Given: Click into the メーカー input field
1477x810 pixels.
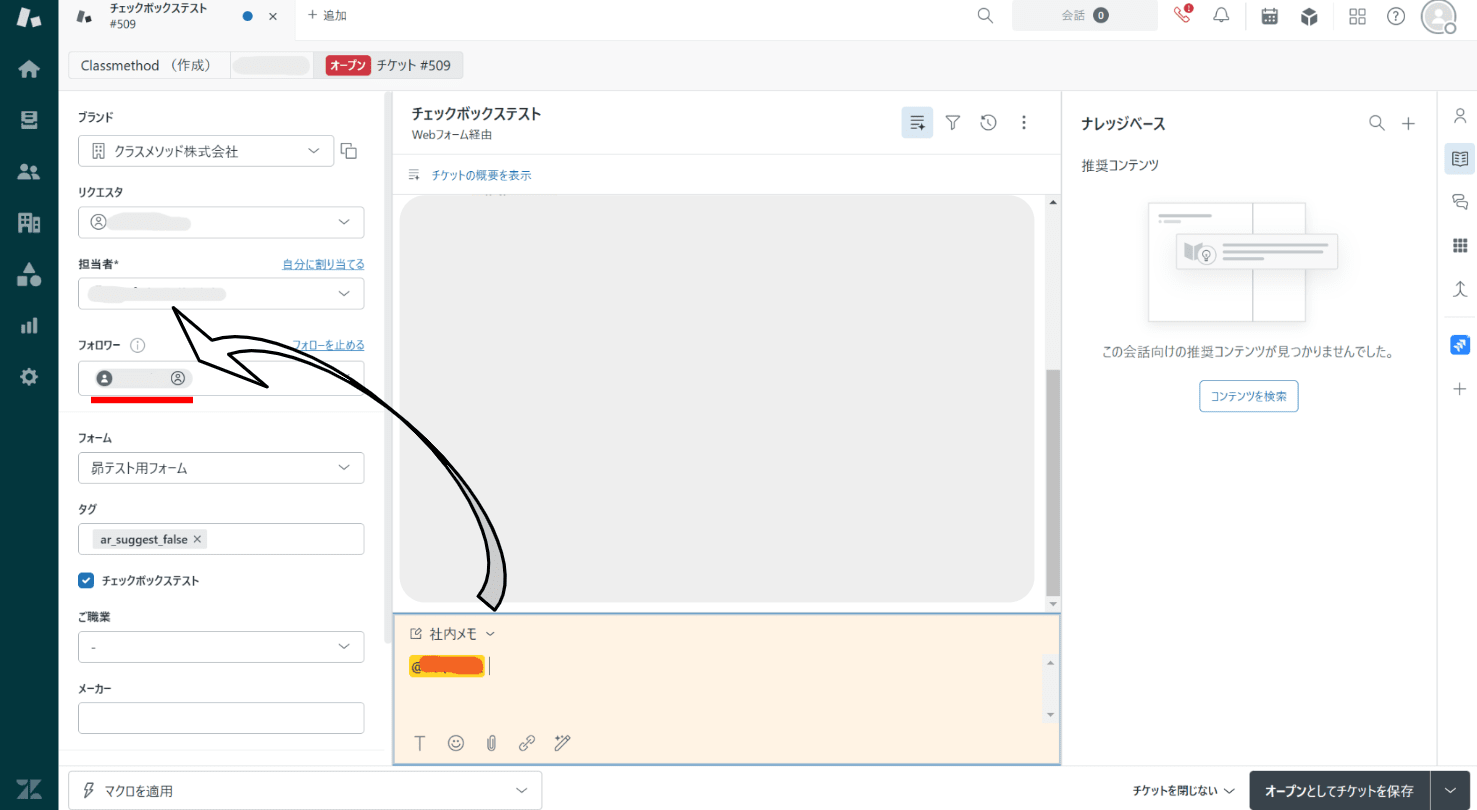Looking at the screenshot, I should tap(221, 718).
